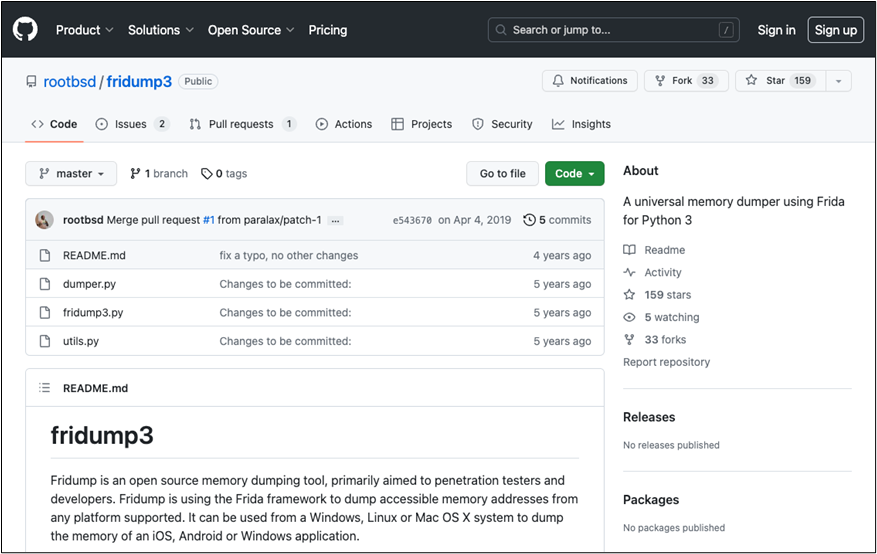Open the master branch selector

tap(71, 174)
